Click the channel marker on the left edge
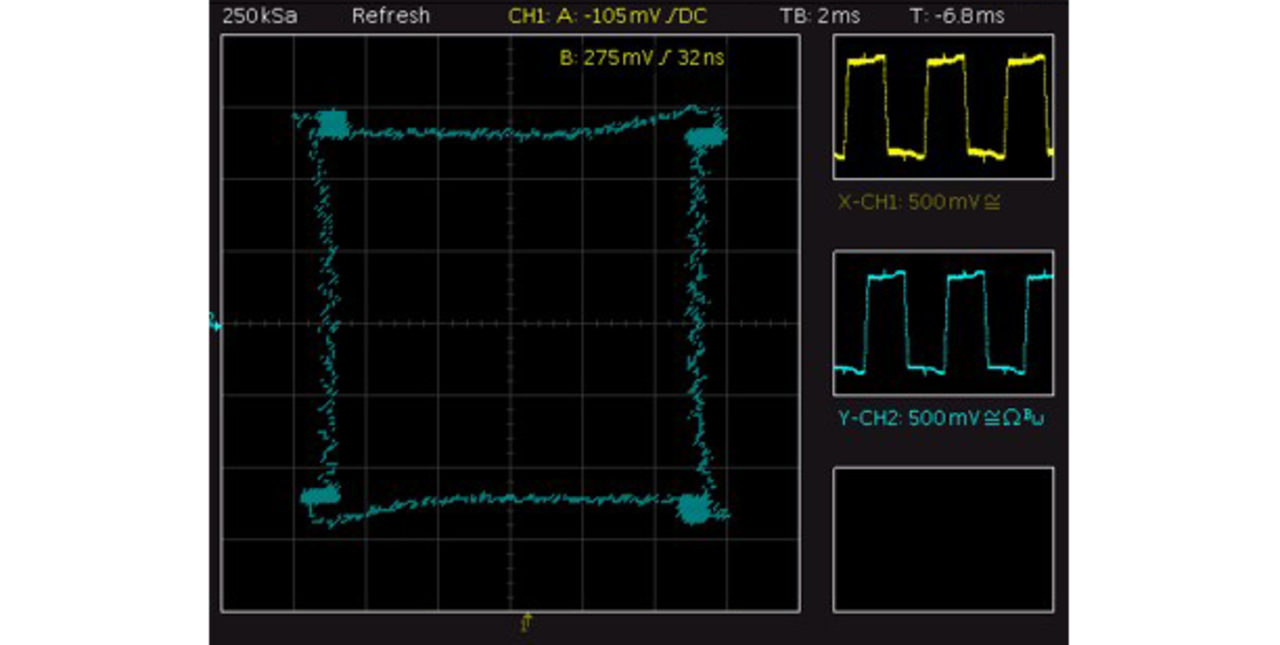 [x=212, y=322]
